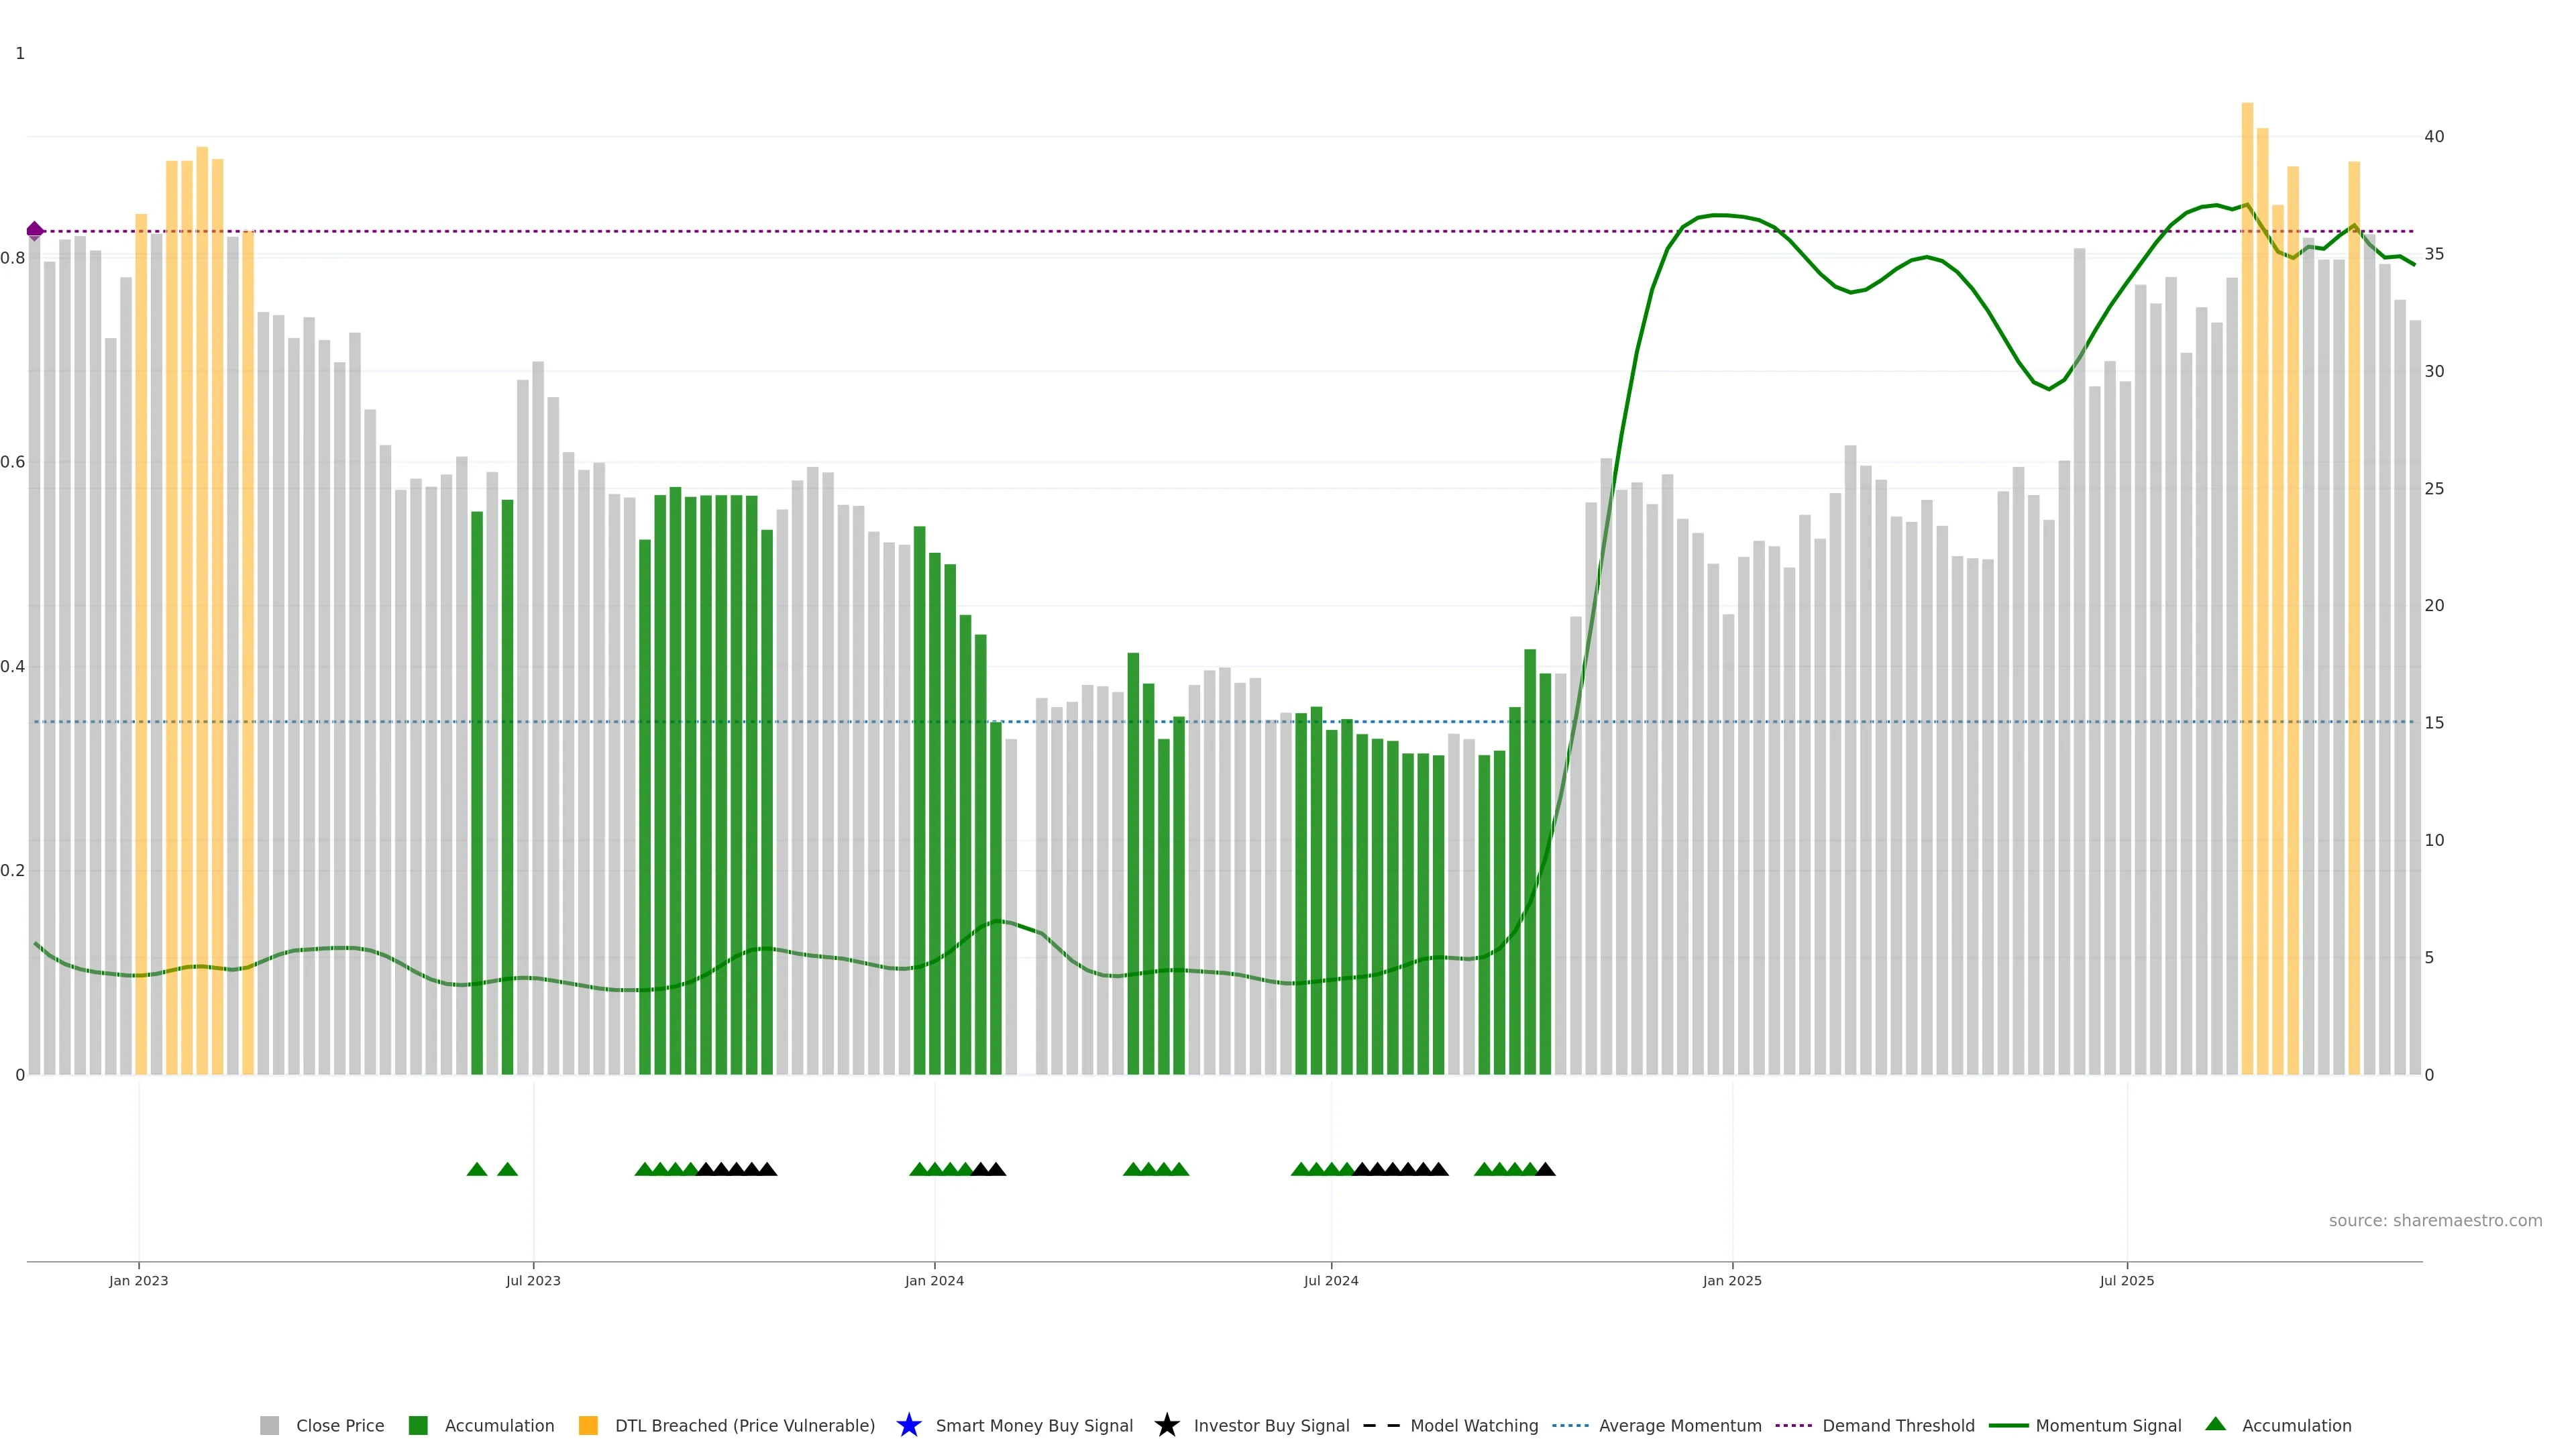Click the Jan 2023 x-axis tick label
Viewport: 2576px width, 1449px height.
[x=138, y=1280]
